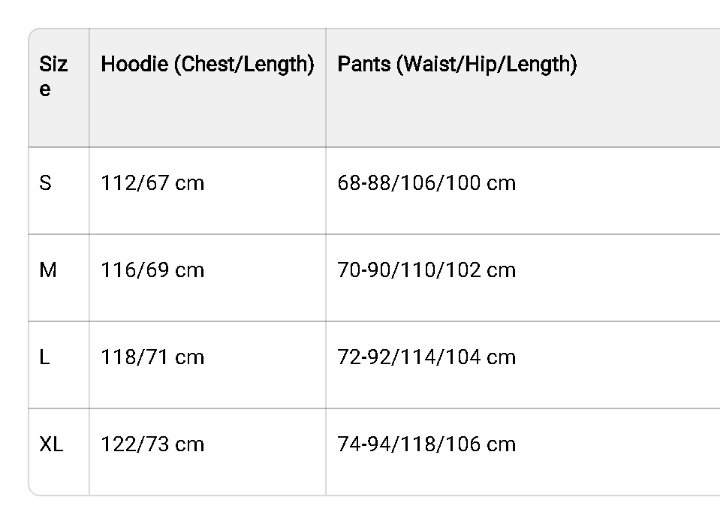Click the (Waist/Hip/Length) text in the header

point(486,65)
